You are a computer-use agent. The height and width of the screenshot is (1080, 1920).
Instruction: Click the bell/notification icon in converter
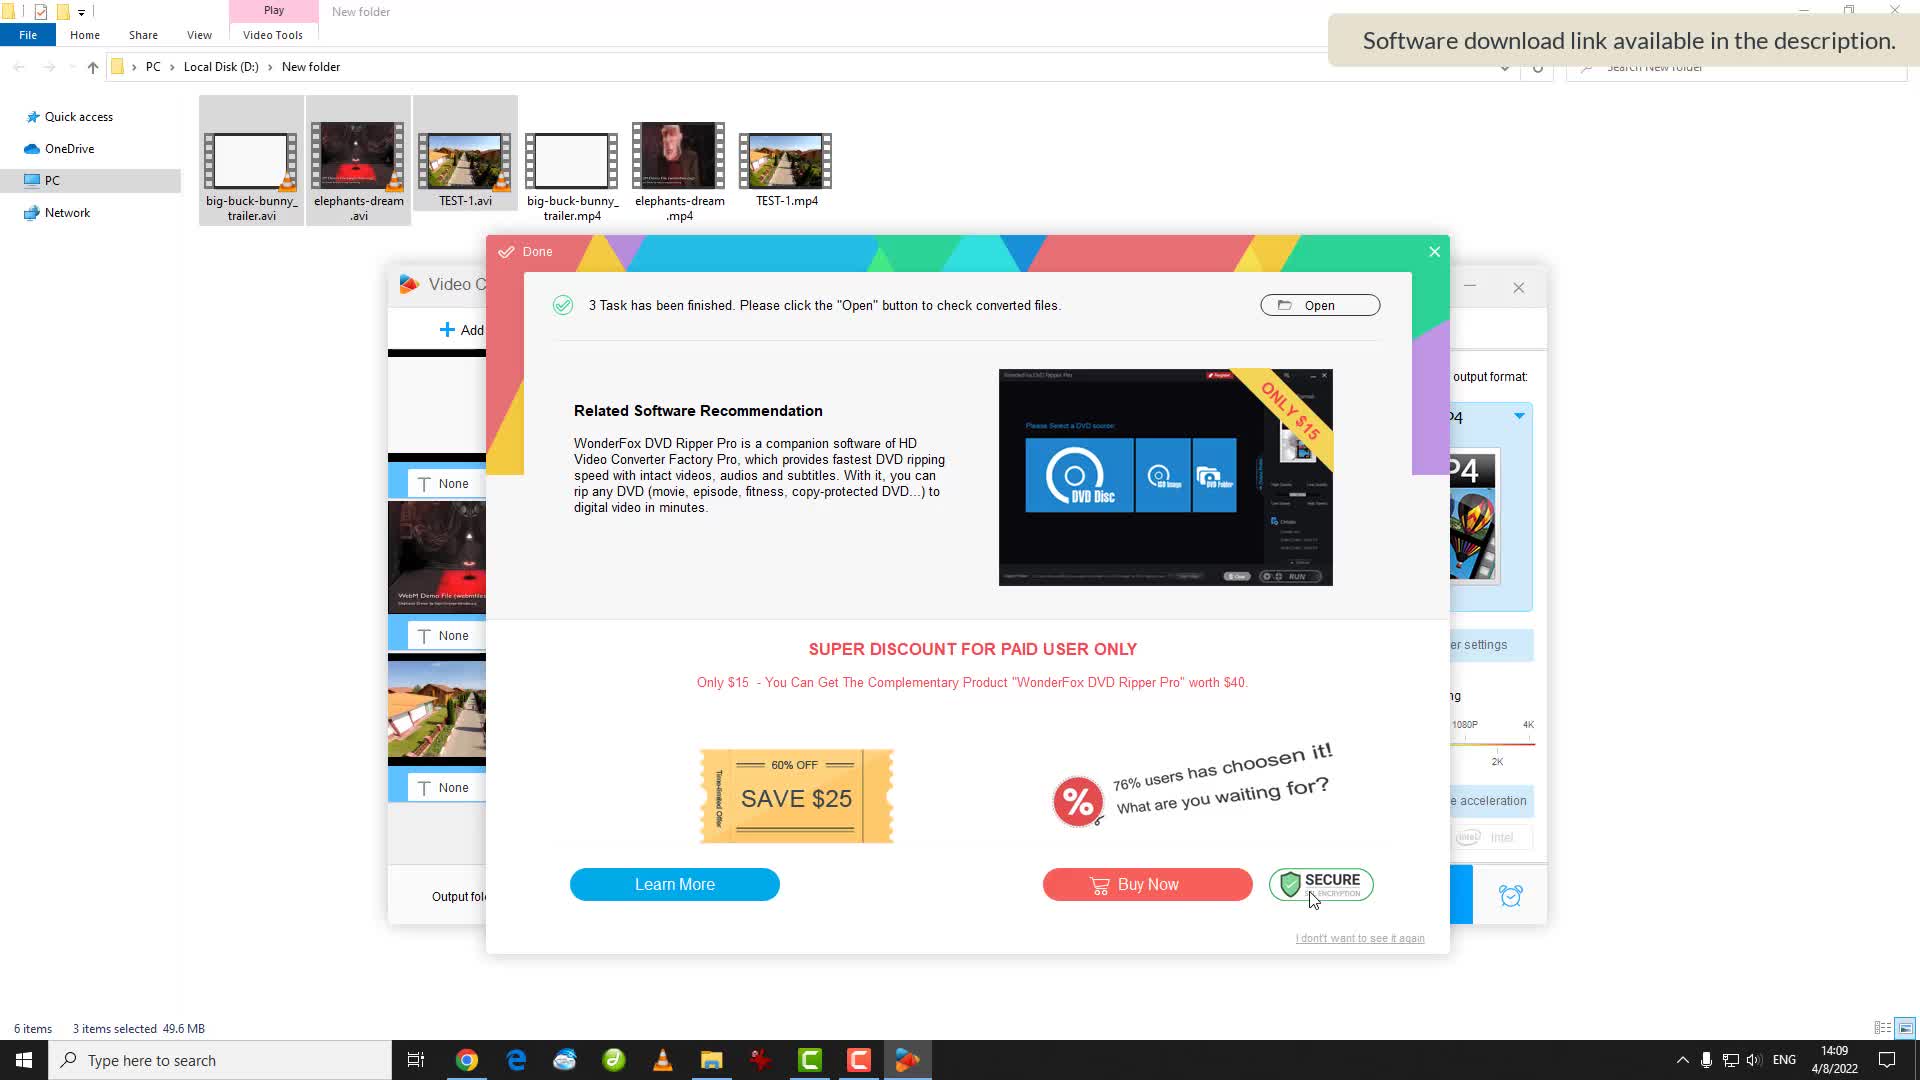pyautogui.click(x=1511, y=895)
